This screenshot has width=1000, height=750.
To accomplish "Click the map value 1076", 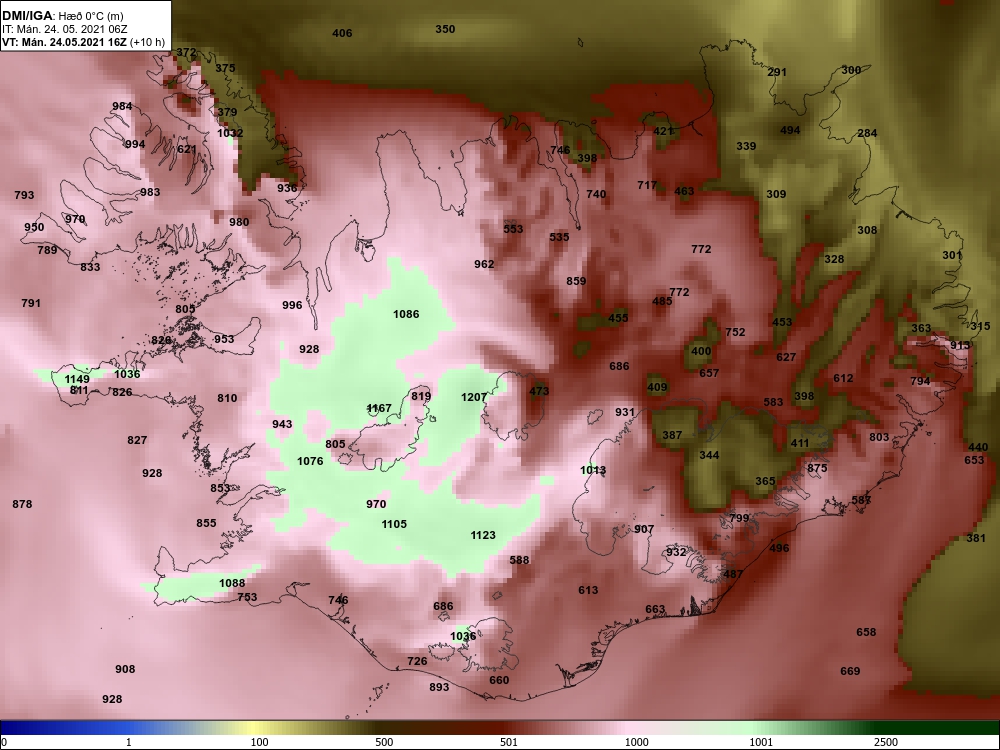I will 310,461.
